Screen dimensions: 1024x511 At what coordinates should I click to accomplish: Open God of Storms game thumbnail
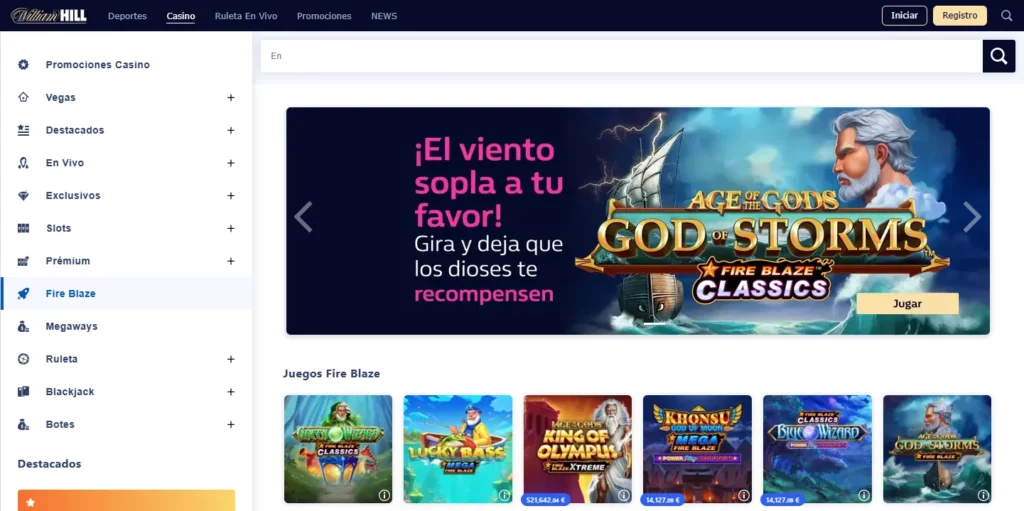937,449
